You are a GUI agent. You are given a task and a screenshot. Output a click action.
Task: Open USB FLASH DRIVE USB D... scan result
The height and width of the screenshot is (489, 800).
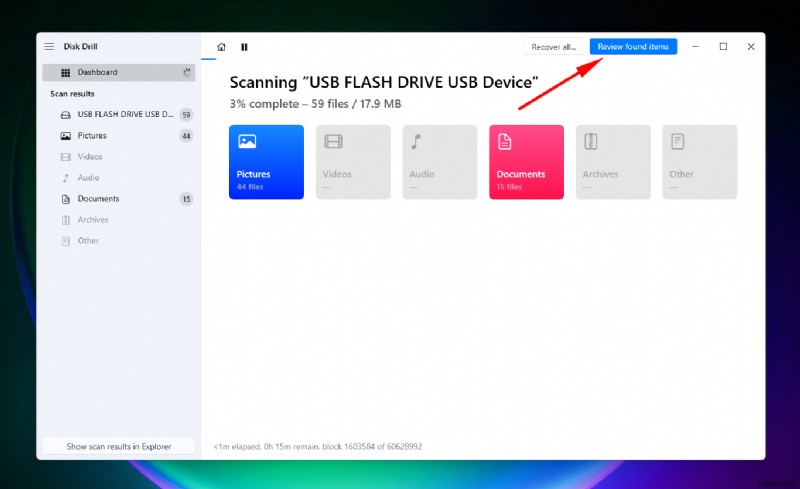[x=118, y=114]
